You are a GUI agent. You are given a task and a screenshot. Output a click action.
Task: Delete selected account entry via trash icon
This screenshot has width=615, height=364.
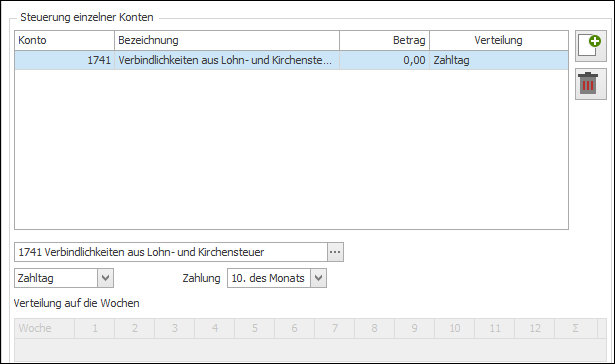pos(591,84)
